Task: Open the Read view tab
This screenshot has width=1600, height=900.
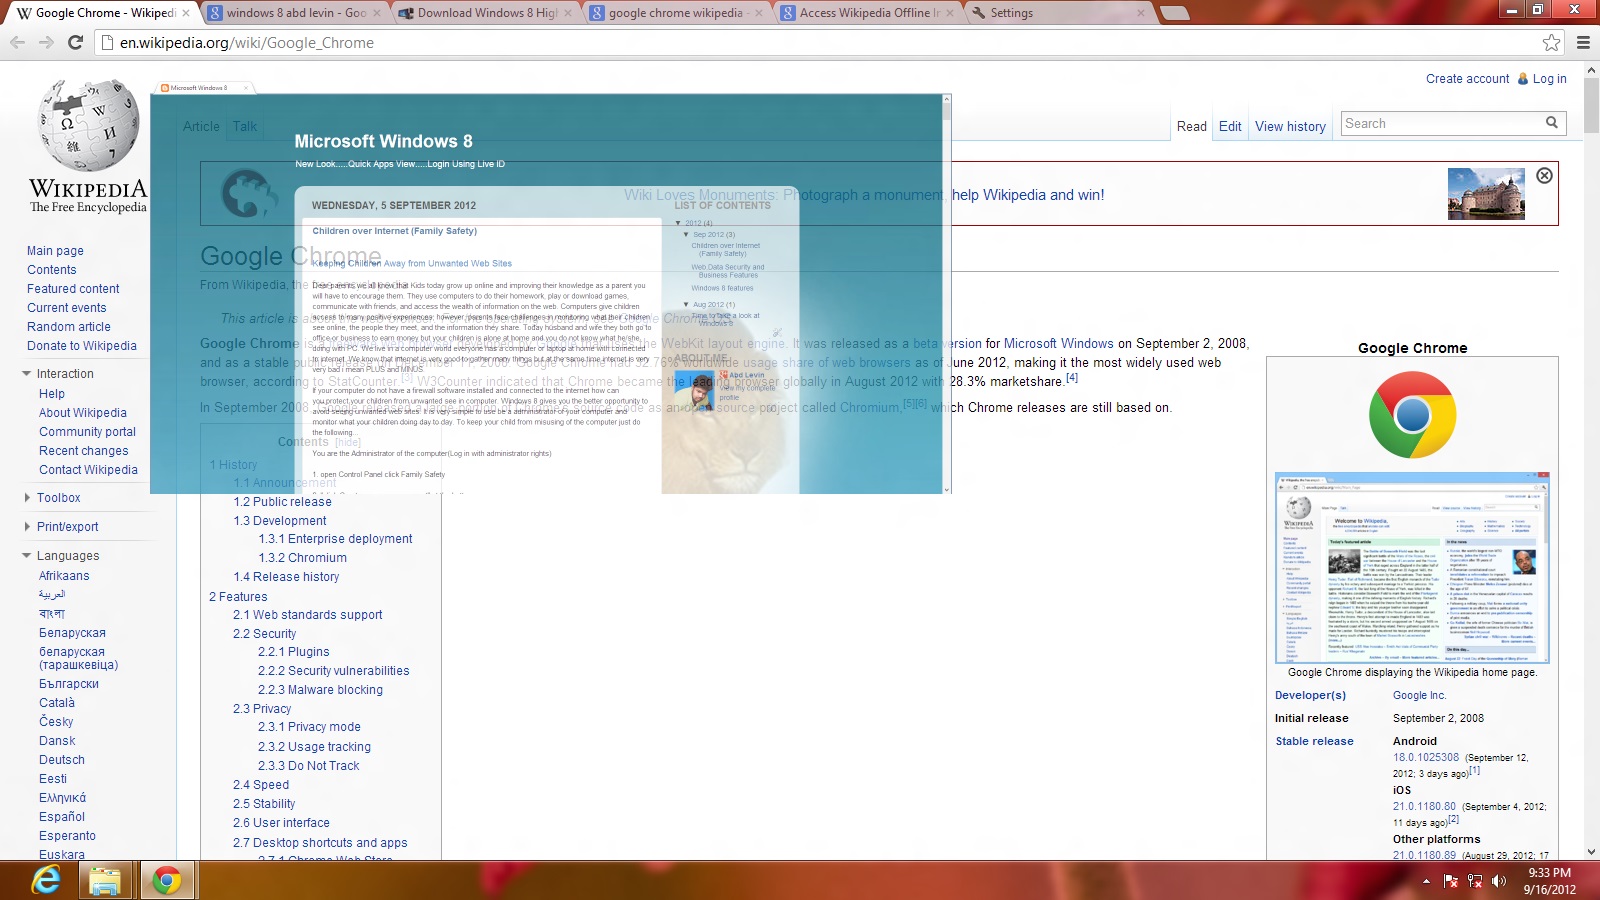Action: click(1191, 126)
